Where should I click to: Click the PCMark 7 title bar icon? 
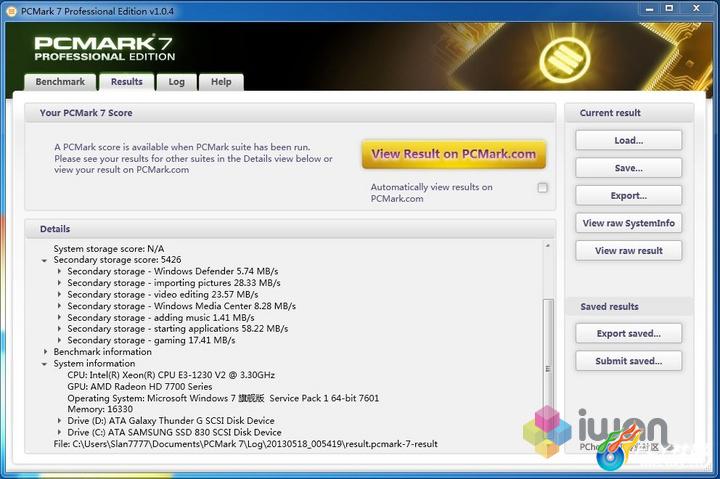[11, 11]
